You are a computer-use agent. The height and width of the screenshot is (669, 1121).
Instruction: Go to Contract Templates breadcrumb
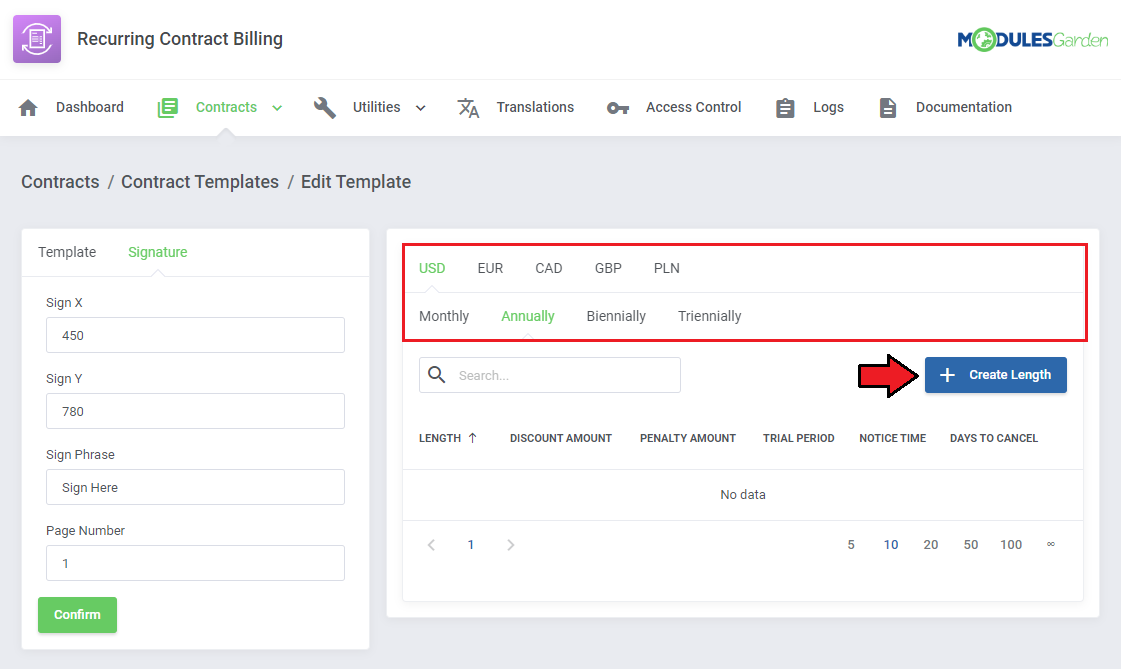tap(199, 182)
